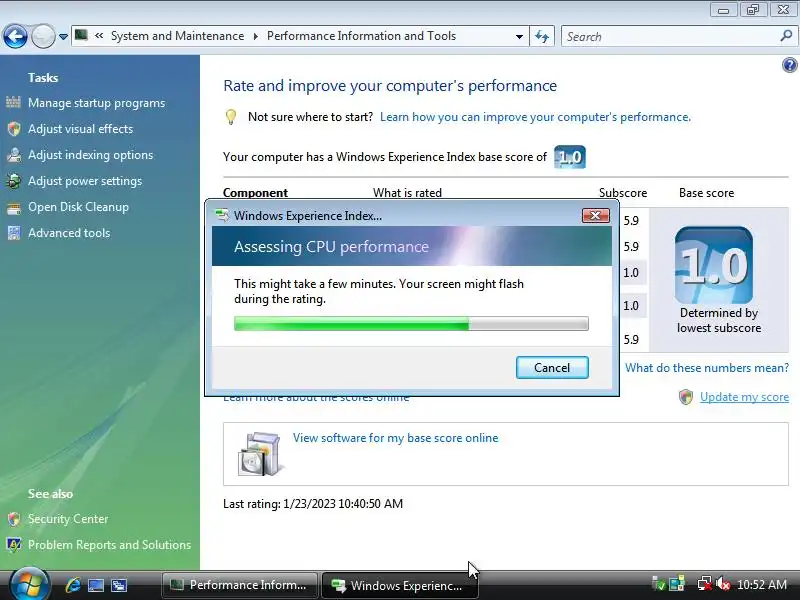The width and height of the screenshot is (800, 600).
Task: Click the assessment progress bar
Action: coord(411,323)
